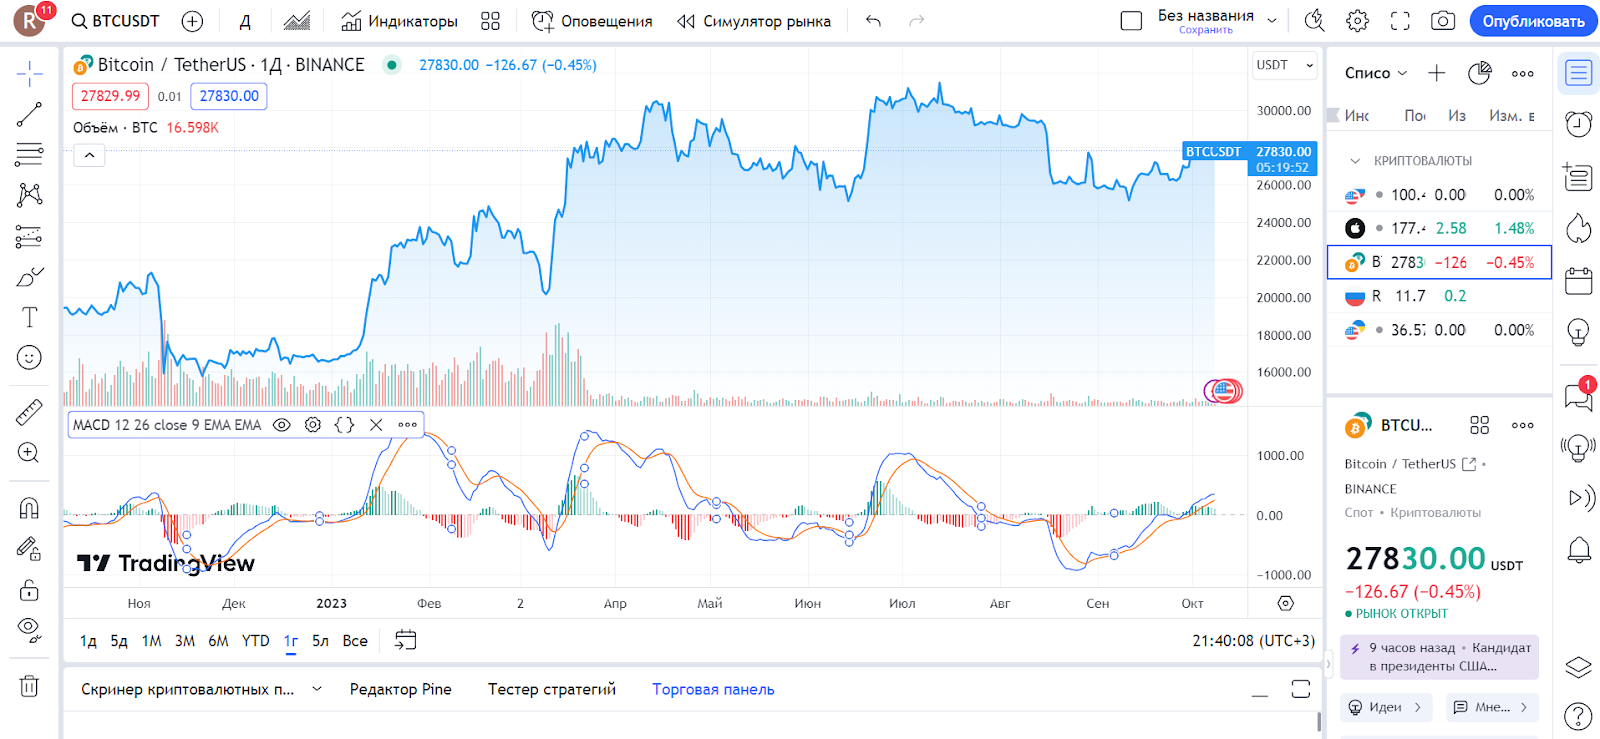This screenshot has width=1600, height=739.
Task: Open the patterns drawing tool
Action: point(29,195)
